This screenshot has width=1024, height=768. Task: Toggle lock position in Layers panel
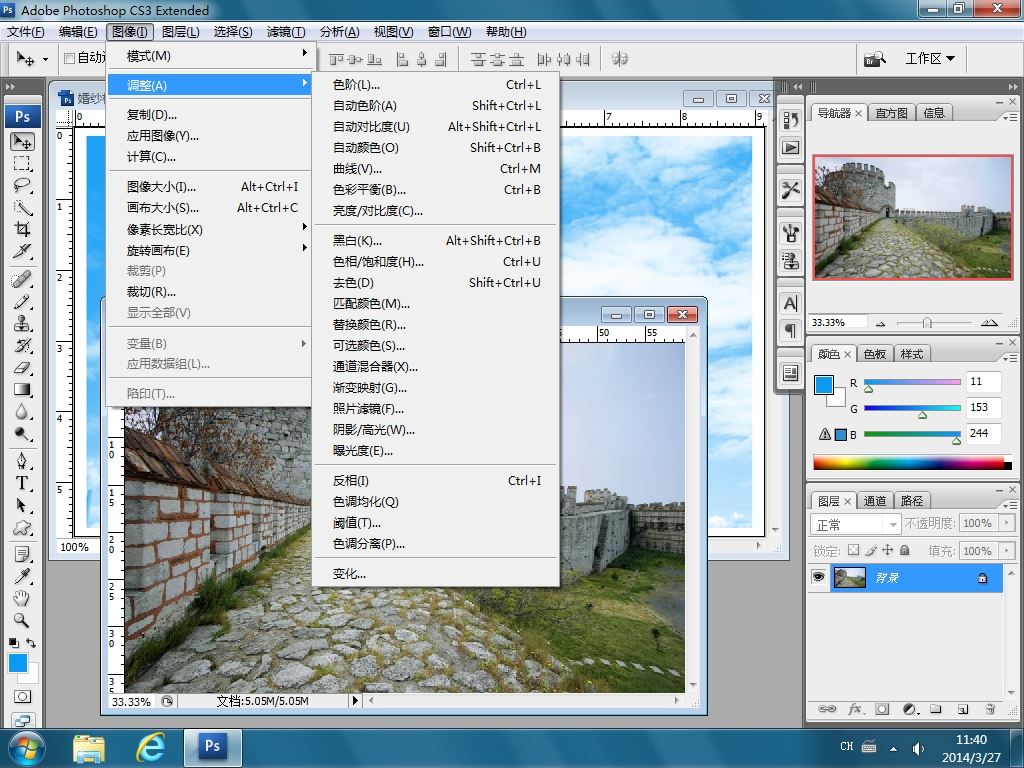(x=888, y=551)
